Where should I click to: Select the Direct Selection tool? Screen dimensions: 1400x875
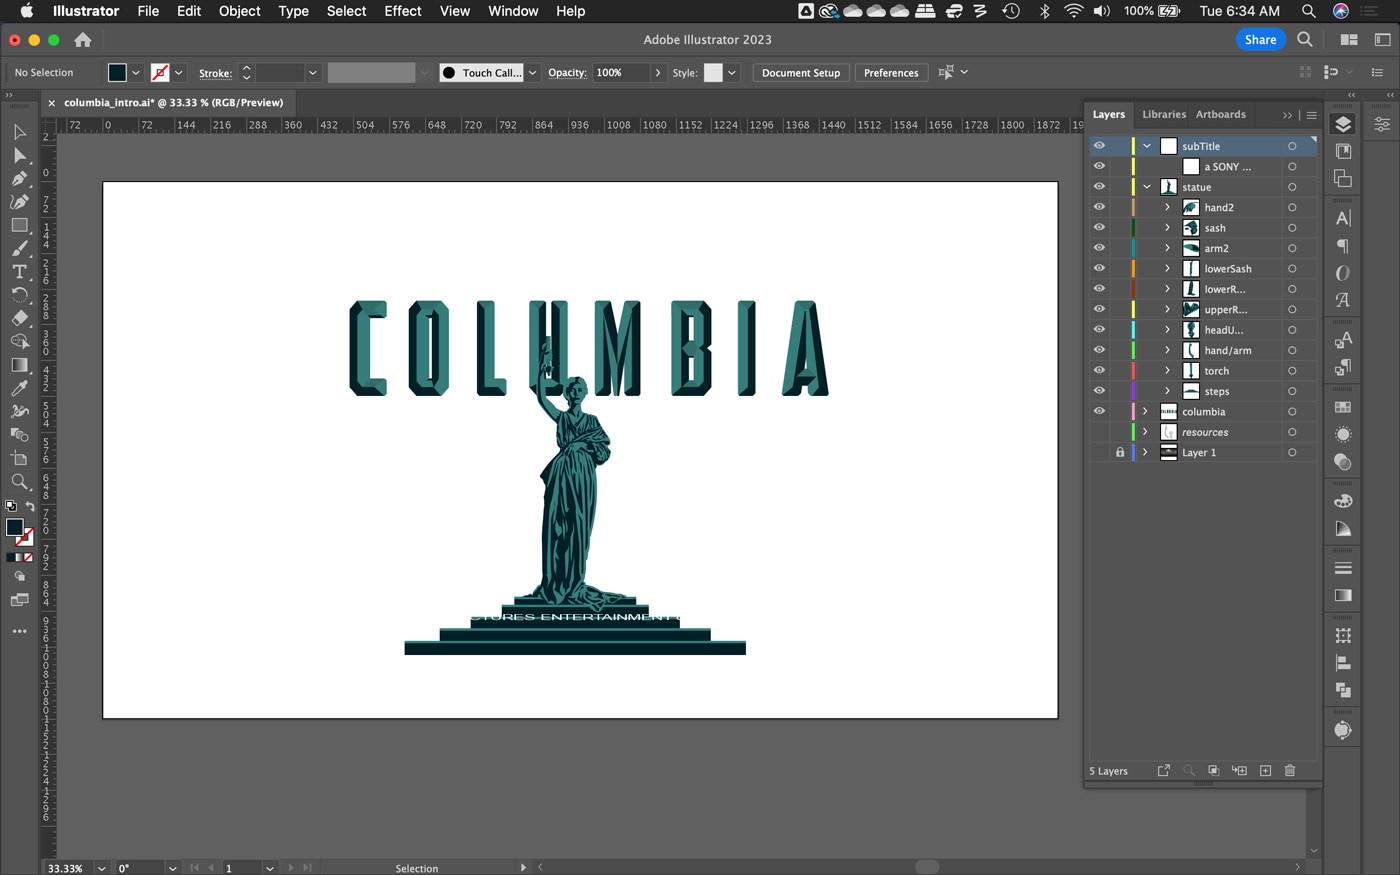tap(19, 155)
